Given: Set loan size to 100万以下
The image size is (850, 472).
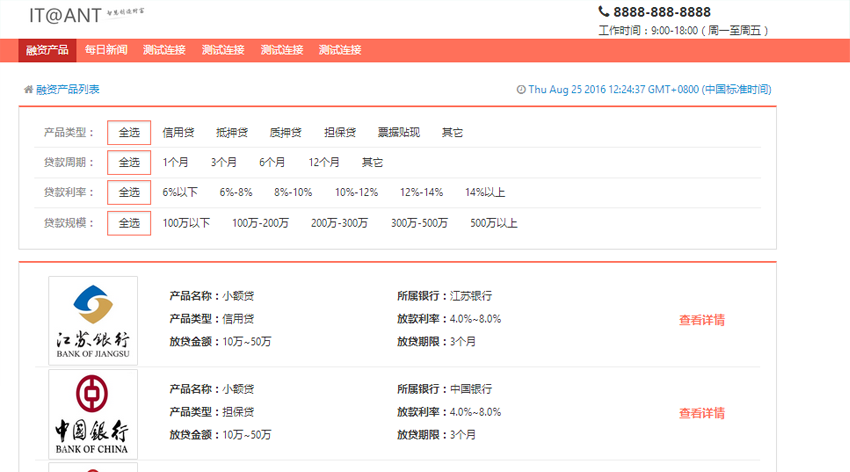Looking at the screenshot, I should [186, 223].
